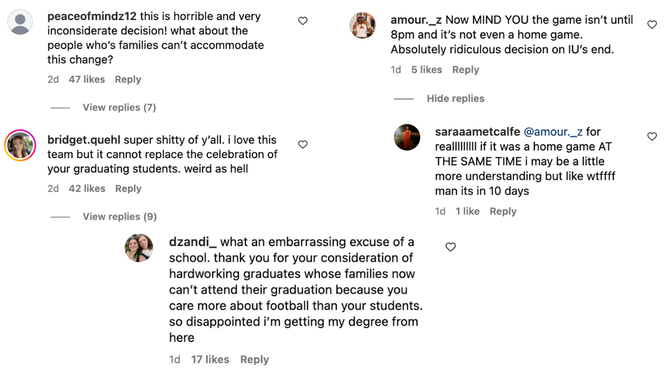Reply to saraaametcalfe's comment
Image resolution: width=668 pixels, height=376 pixels.
tap(503, 211)
